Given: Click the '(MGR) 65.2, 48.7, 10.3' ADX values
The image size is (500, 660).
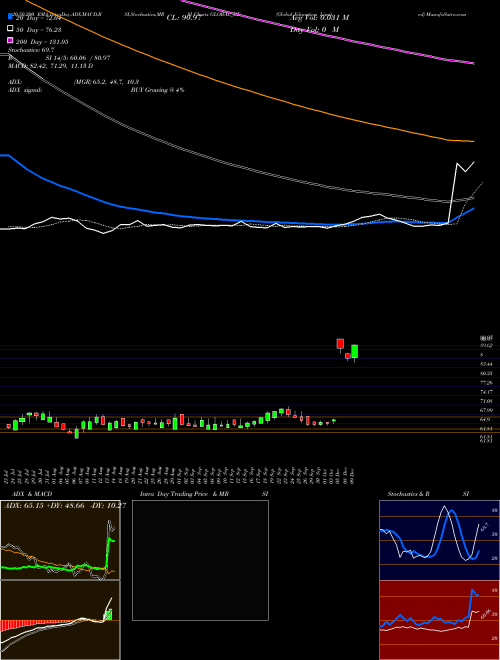Looking at the screenshot, I should pyautogui.click(x=106, y=82).
